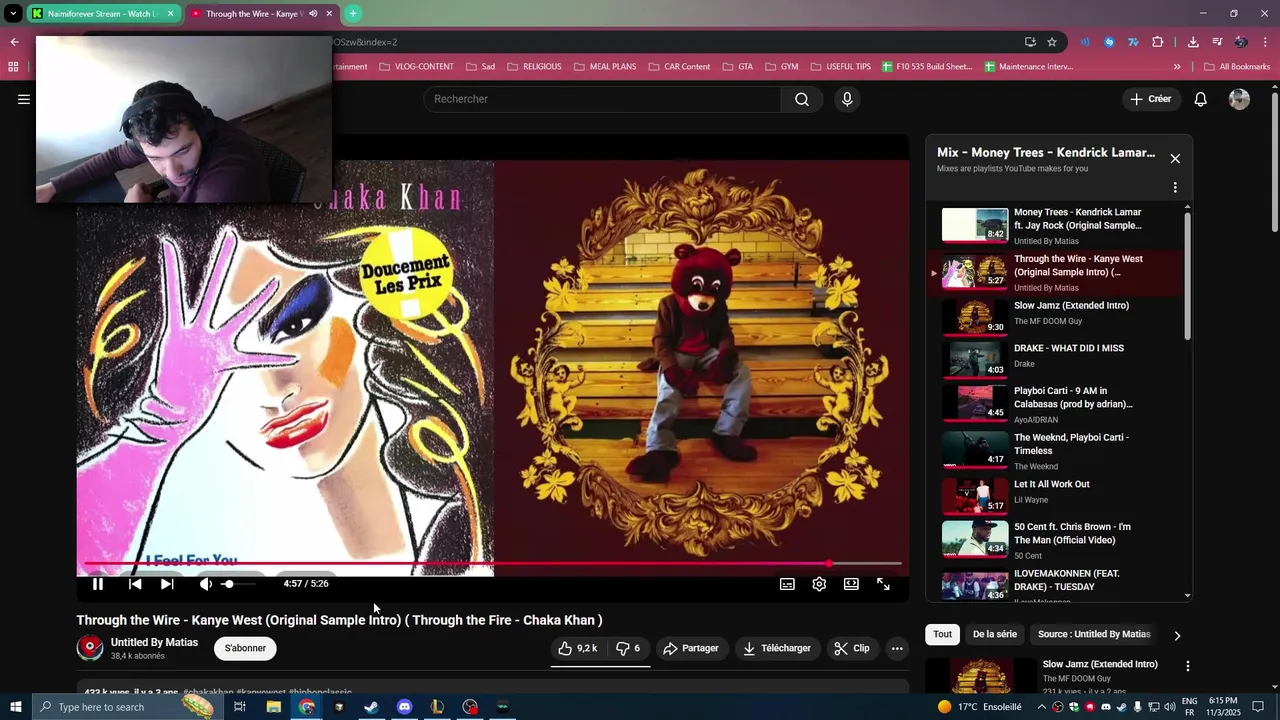
Task: Close the Mix playlist panel
Action: pos(1175,158)
